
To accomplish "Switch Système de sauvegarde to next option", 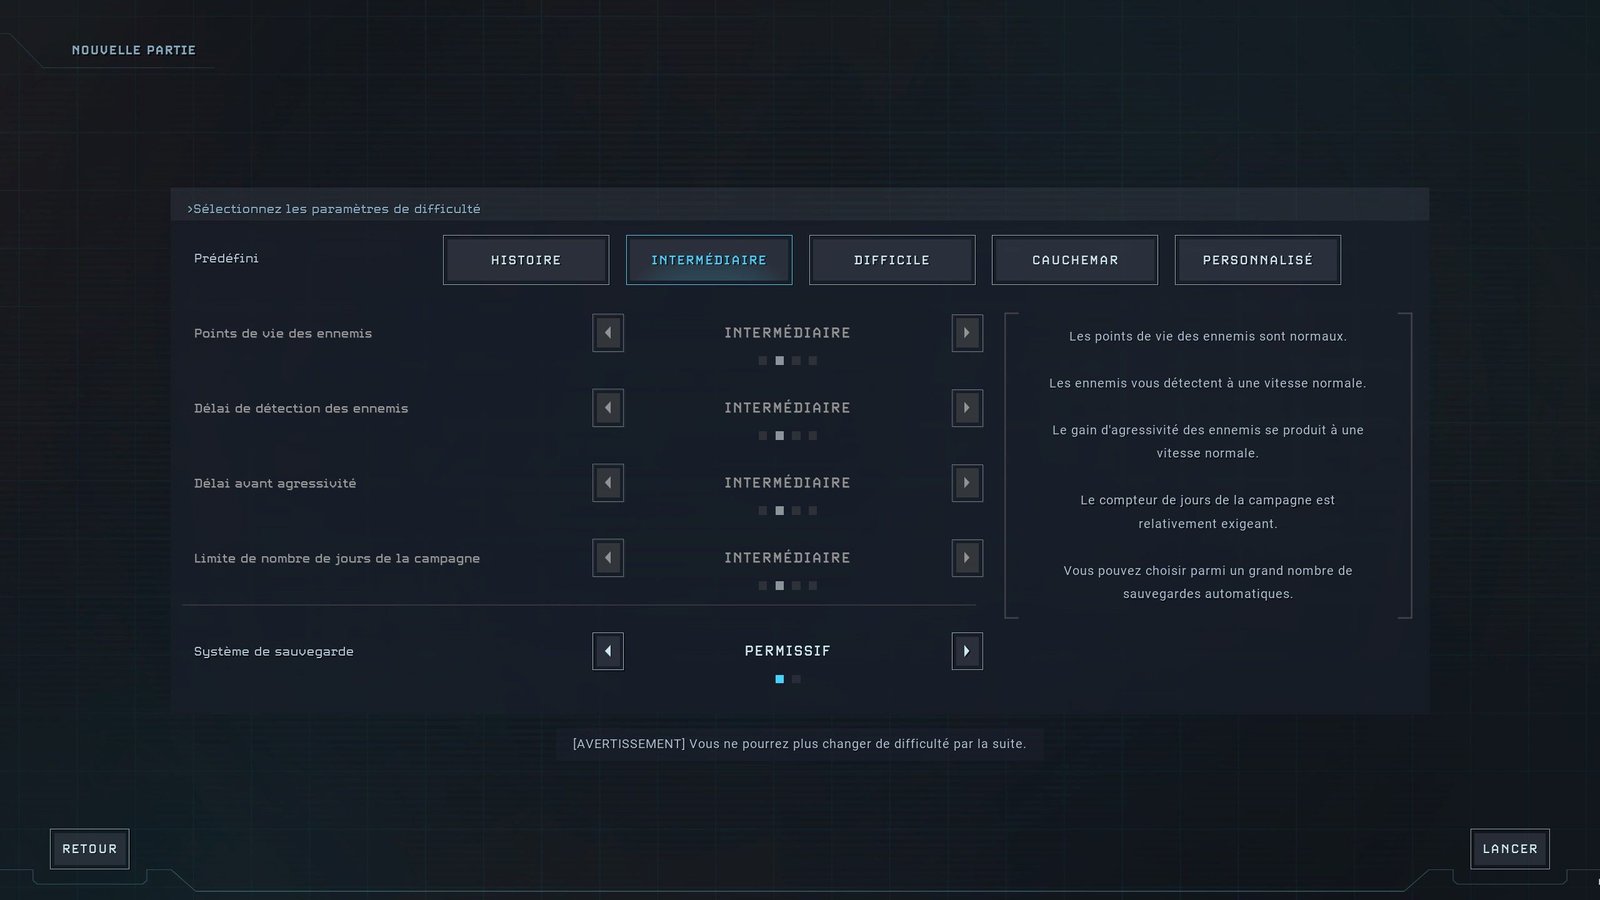I will (x=966, y=651).
